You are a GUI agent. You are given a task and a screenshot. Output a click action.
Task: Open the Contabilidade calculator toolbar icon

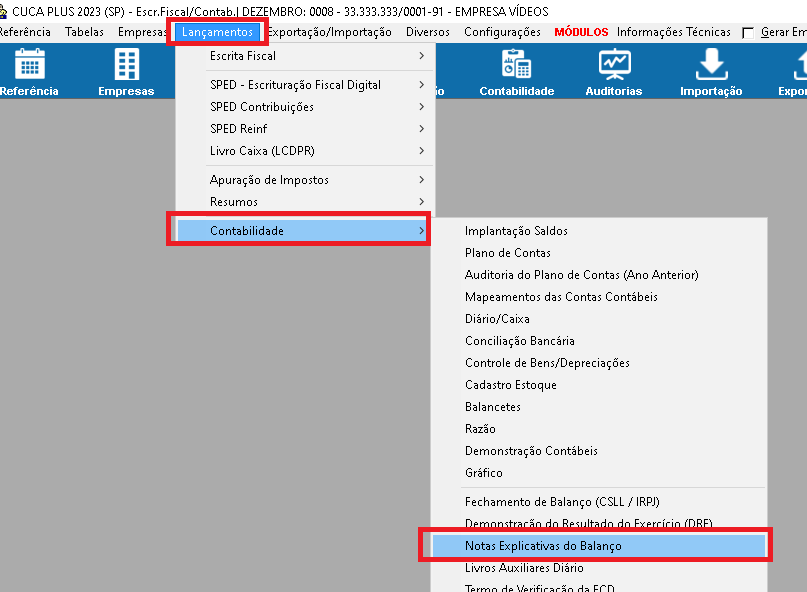click(x=516, y=64)
